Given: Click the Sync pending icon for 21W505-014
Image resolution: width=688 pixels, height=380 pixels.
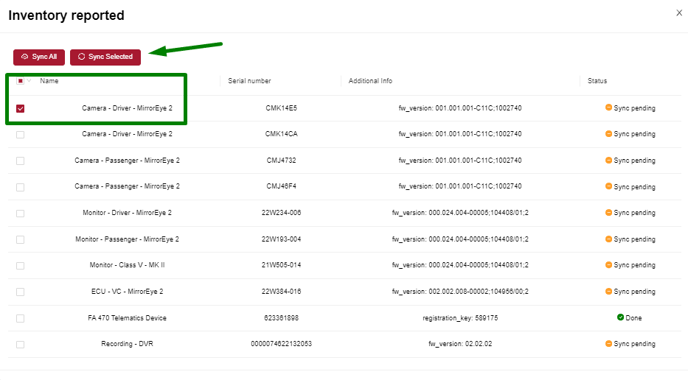Looking at the screenshot, I should [609, 265].
